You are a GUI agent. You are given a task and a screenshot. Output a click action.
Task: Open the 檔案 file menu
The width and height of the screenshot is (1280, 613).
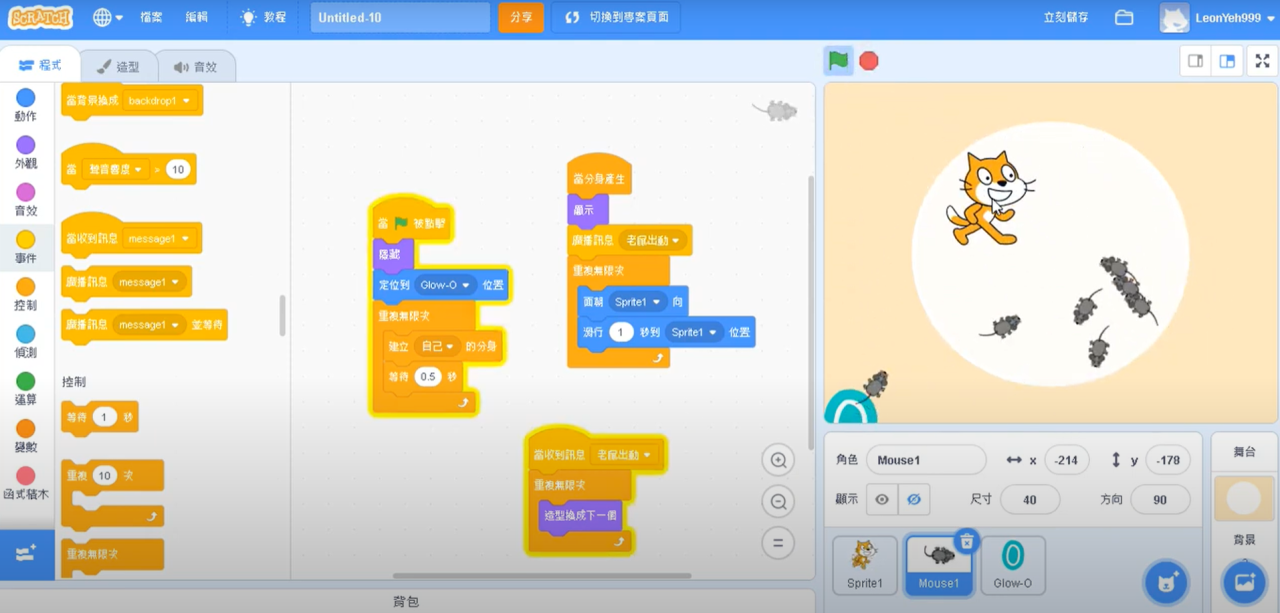pyautogui.click(x=151, y=17)
